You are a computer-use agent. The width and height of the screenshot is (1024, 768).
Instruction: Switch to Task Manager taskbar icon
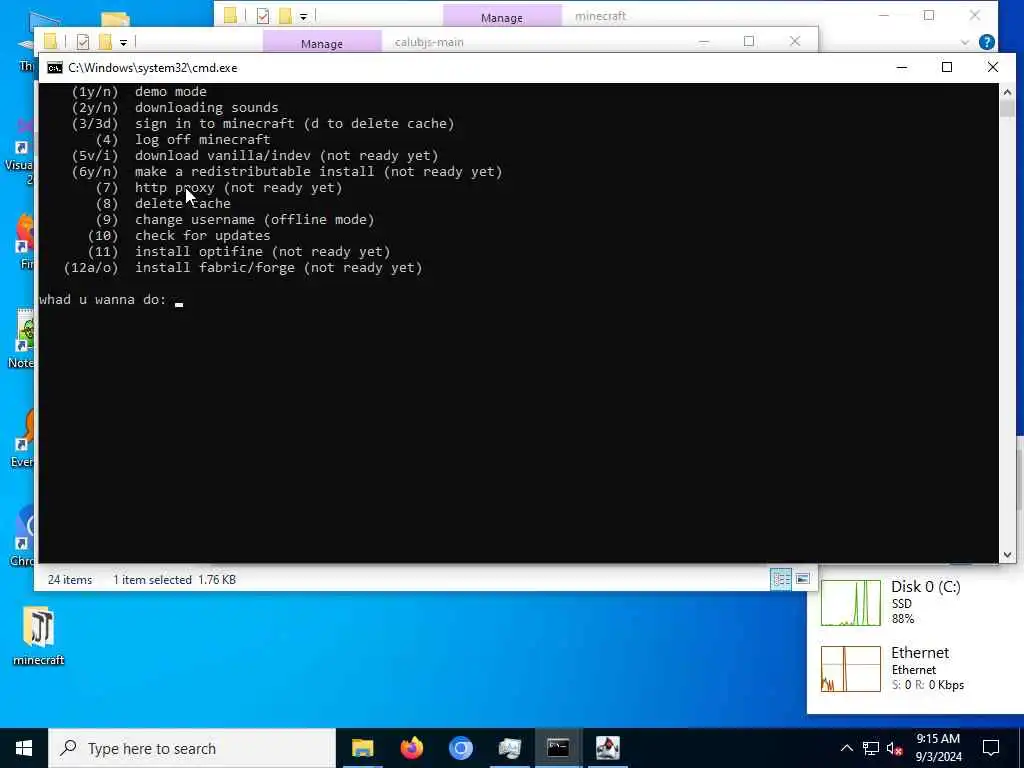pos(509,748)
